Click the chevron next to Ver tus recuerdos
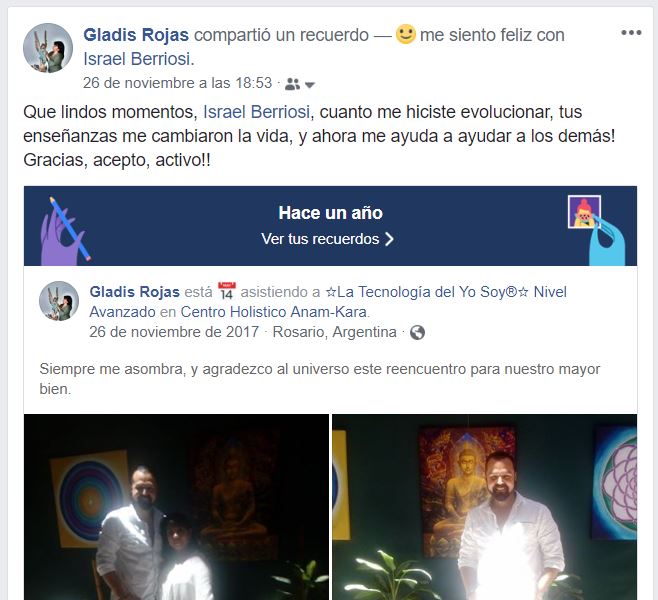 389,239
